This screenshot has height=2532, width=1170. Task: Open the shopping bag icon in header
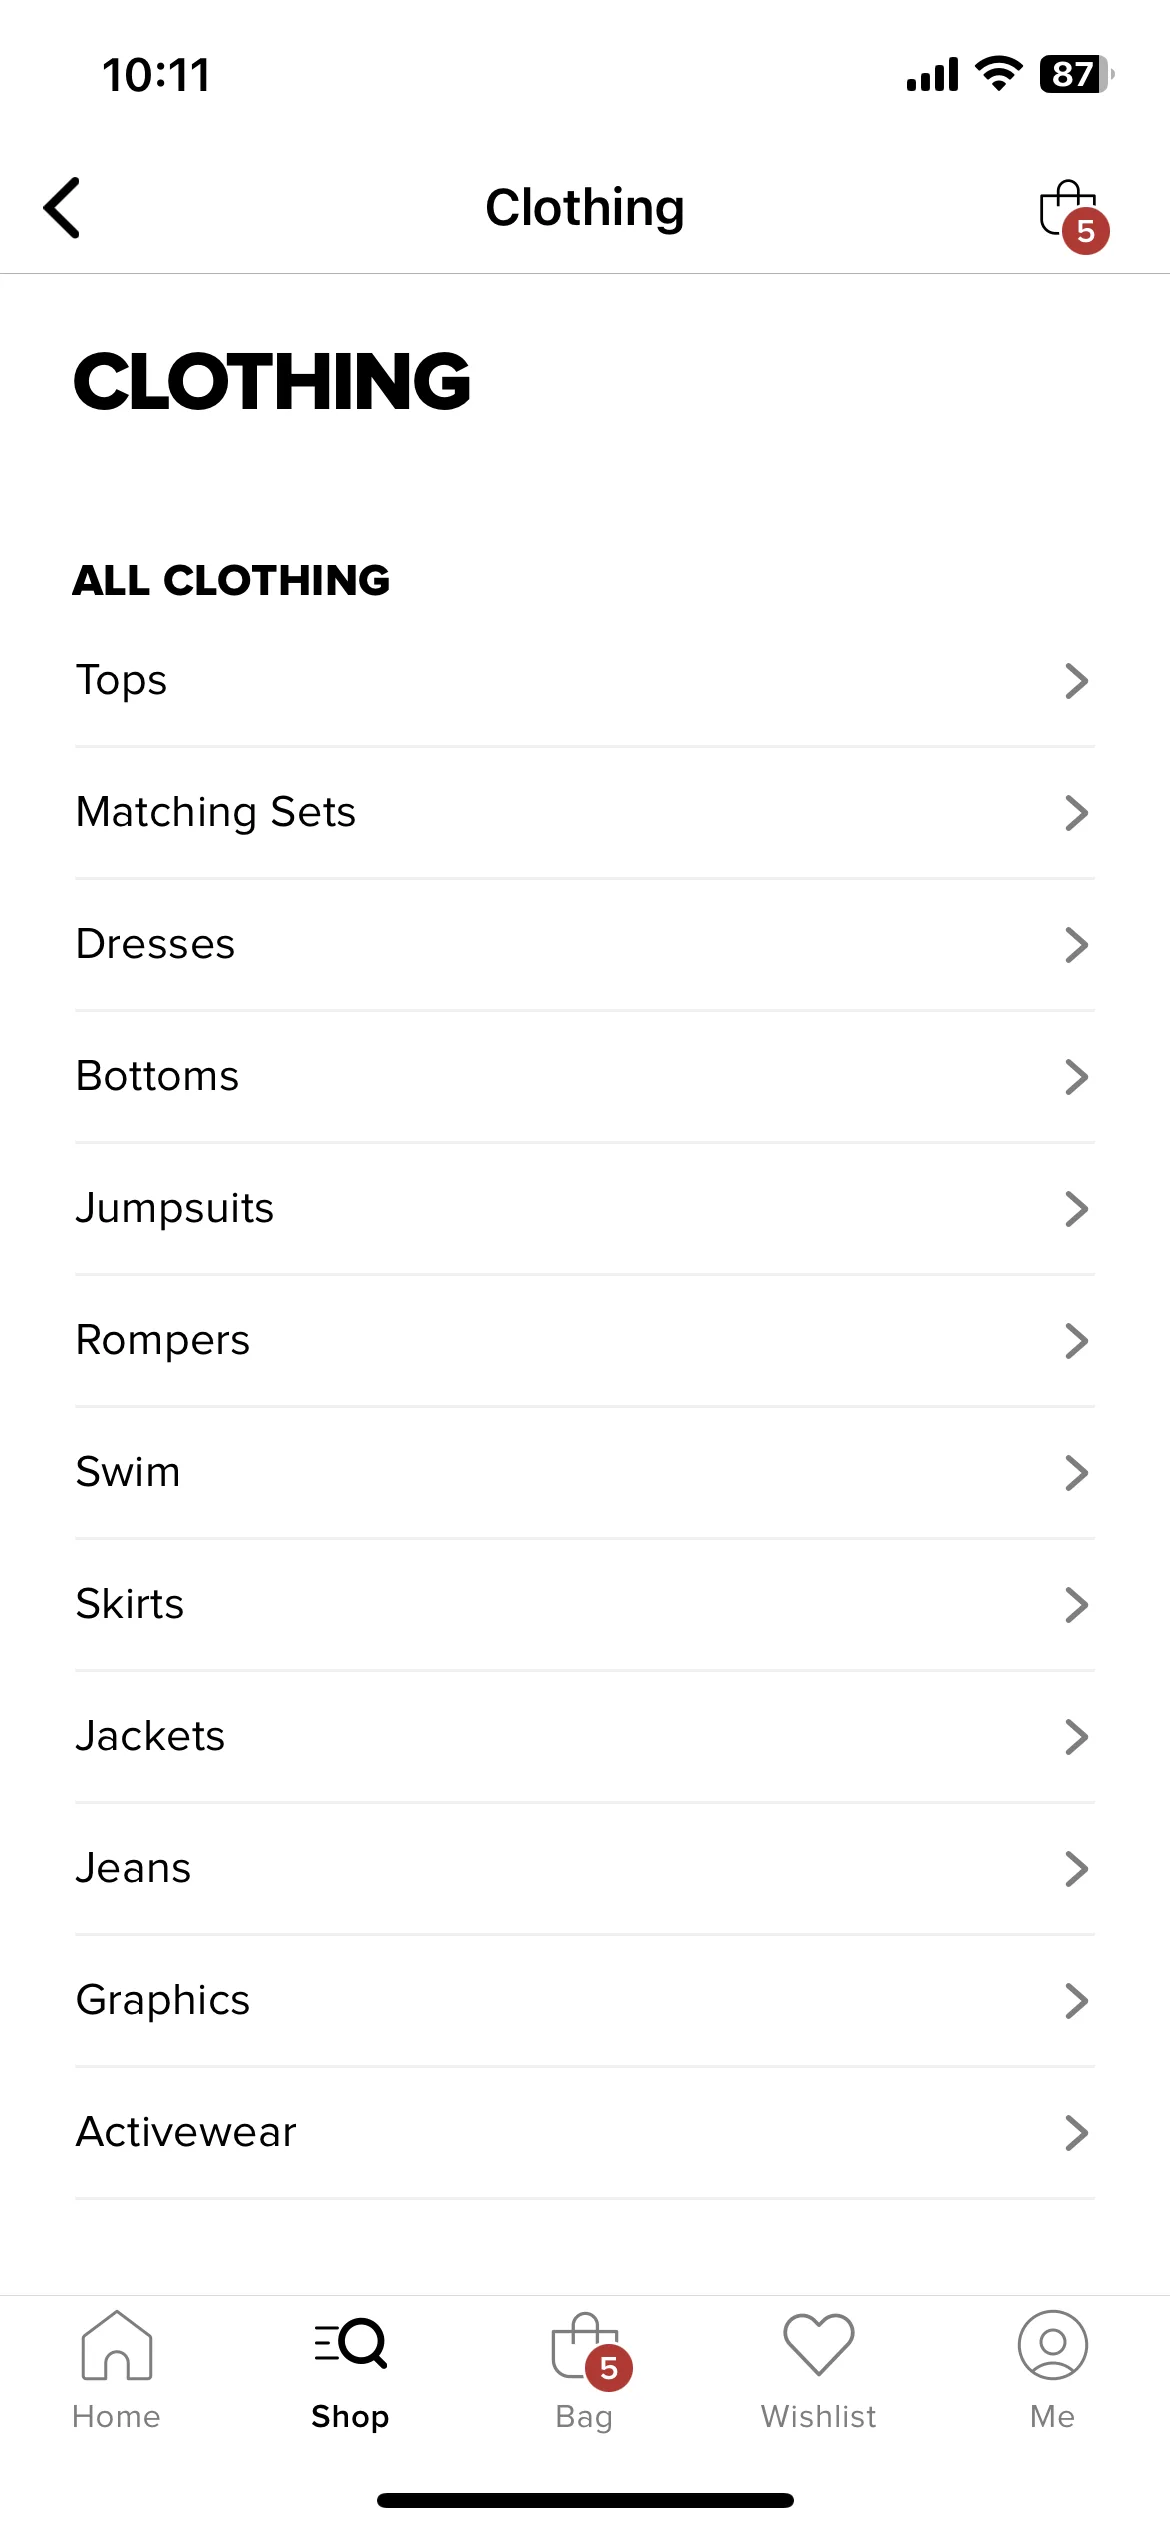tap(1074, 215)
